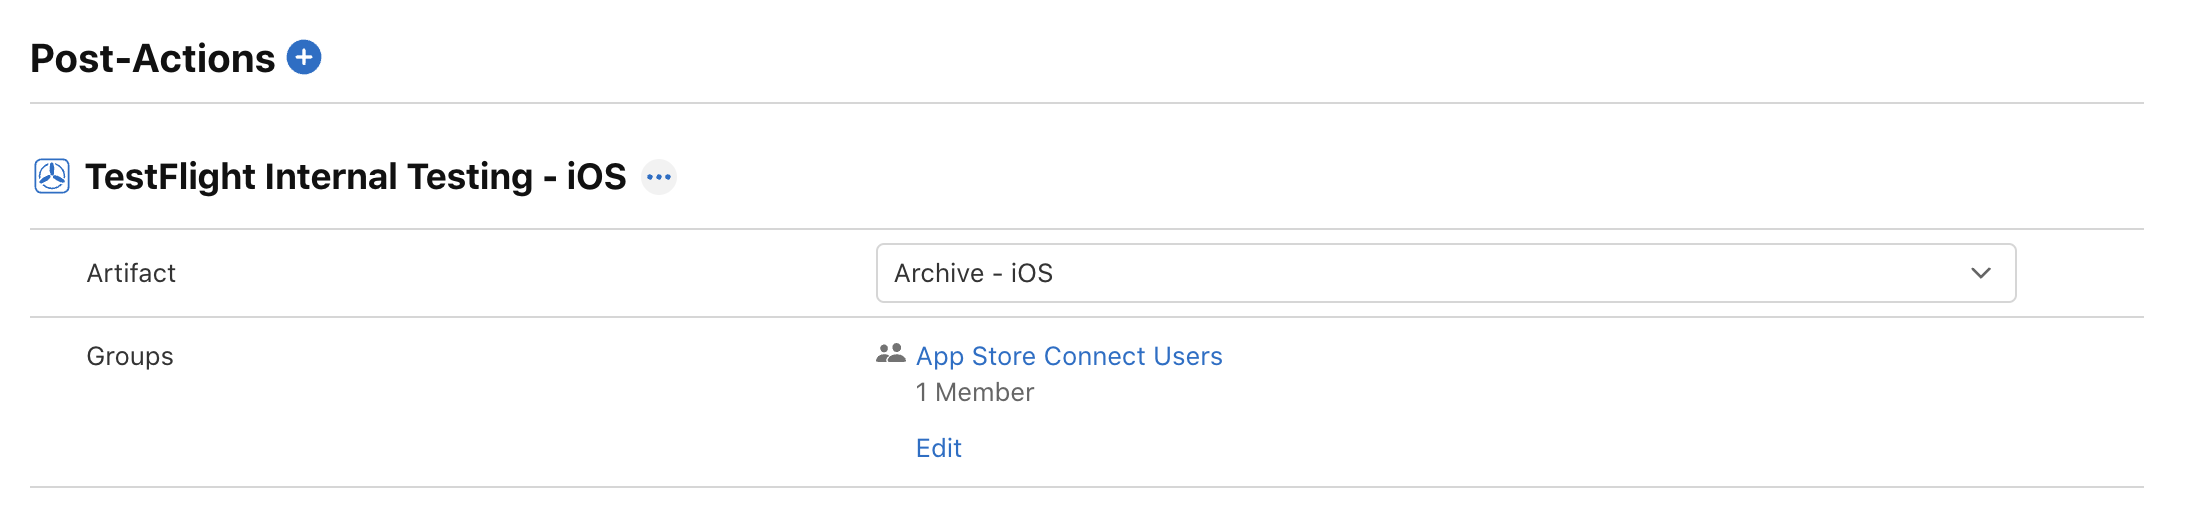Image resolution: width=2188 pixels, height=524 pixels.
Task: Click the people group icon beside App Store Connect Users
Action: tap(891, 354)
